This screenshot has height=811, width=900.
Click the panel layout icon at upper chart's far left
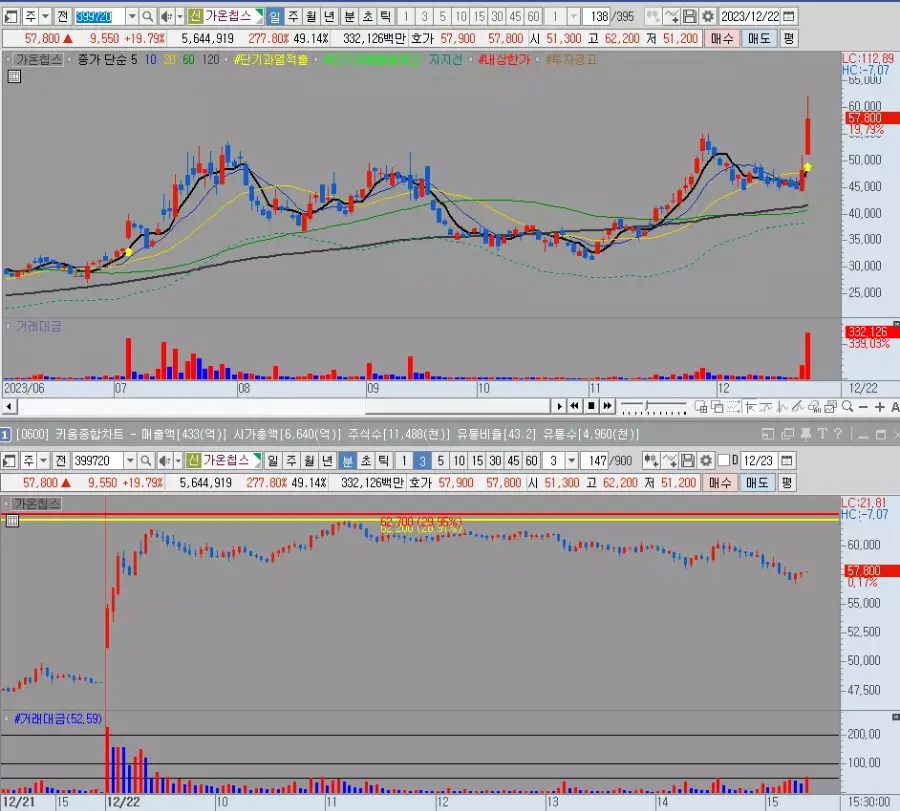pyautogui.click(x=11, y=16)
